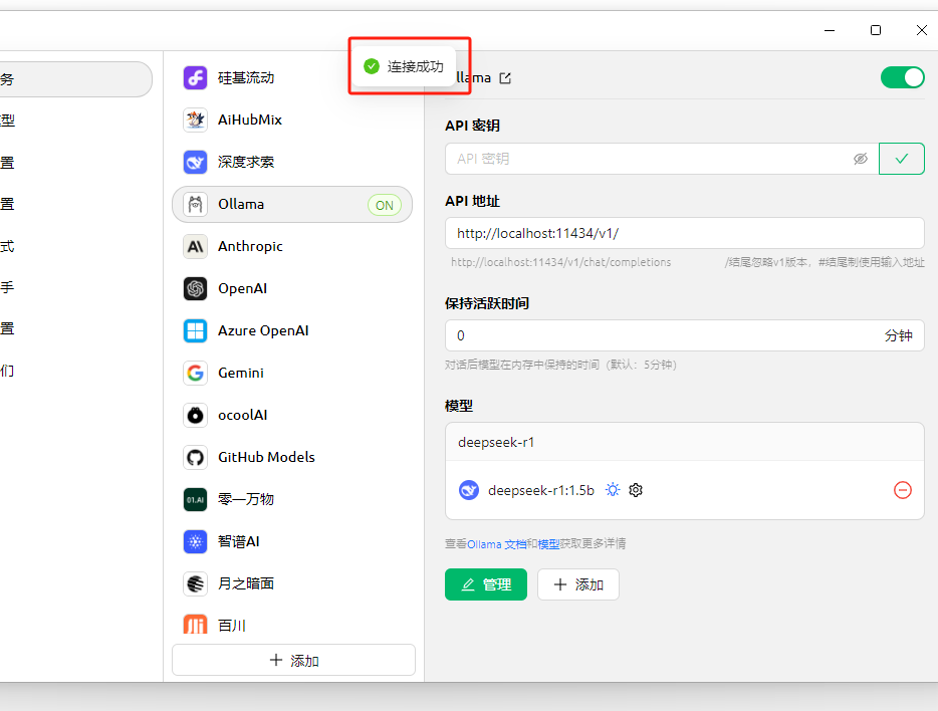Open the GitHub Models provider
The height and width of the screenshot is (711, 938).
(292, 457)
